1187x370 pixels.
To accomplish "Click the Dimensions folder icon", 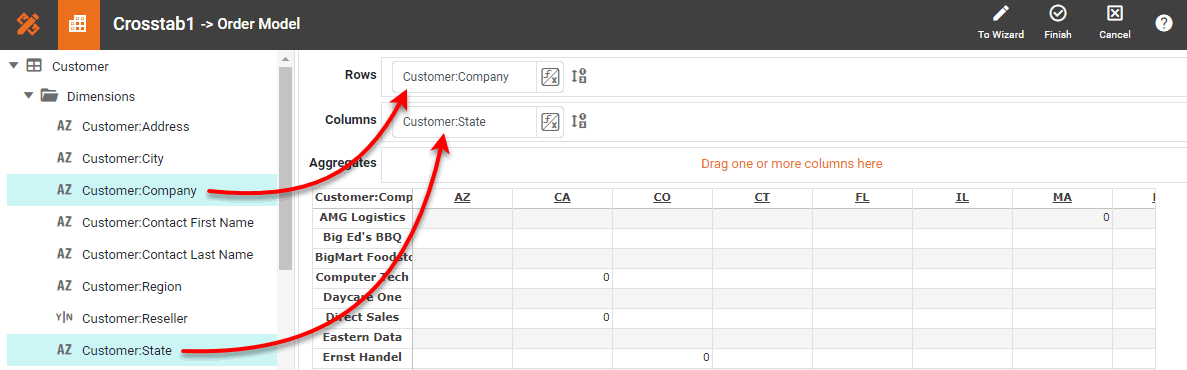I will pos(49,96).
